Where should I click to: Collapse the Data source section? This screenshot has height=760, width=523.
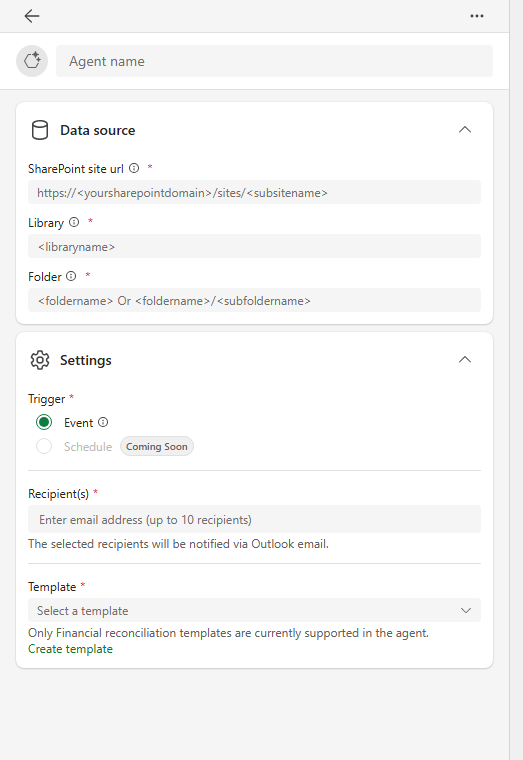coord(464,129)
